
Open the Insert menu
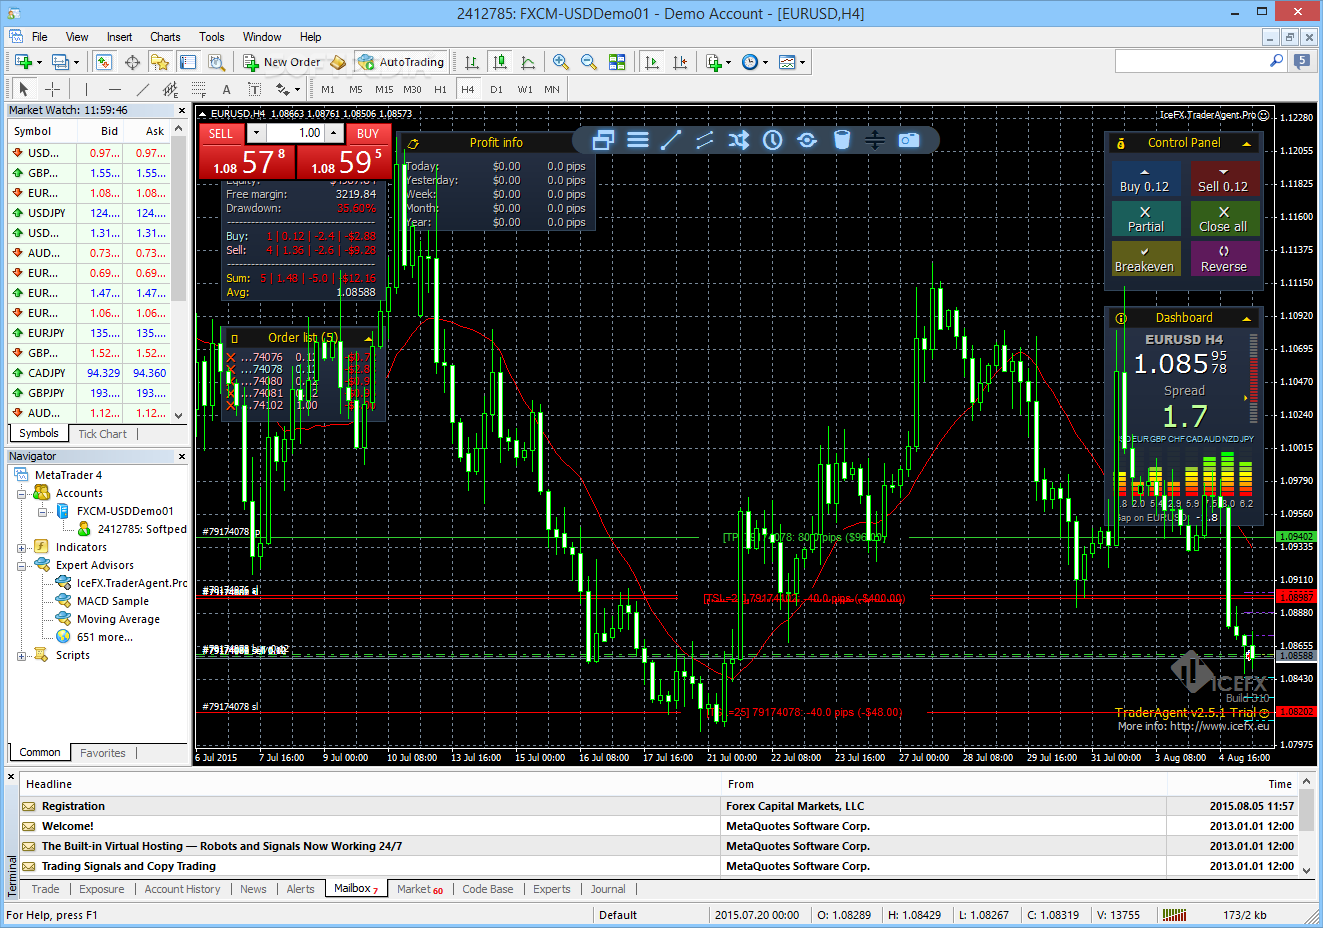point(119,37)
